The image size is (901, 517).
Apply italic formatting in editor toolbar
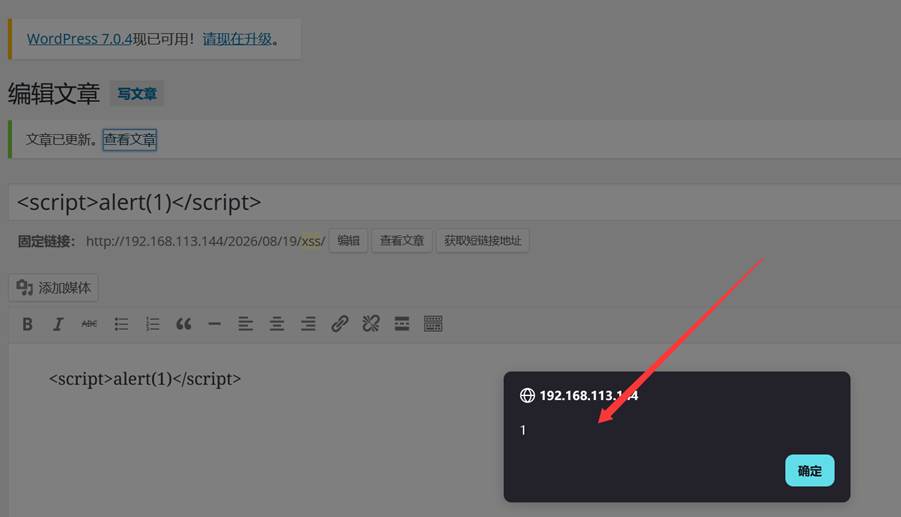tap(58, 324)
